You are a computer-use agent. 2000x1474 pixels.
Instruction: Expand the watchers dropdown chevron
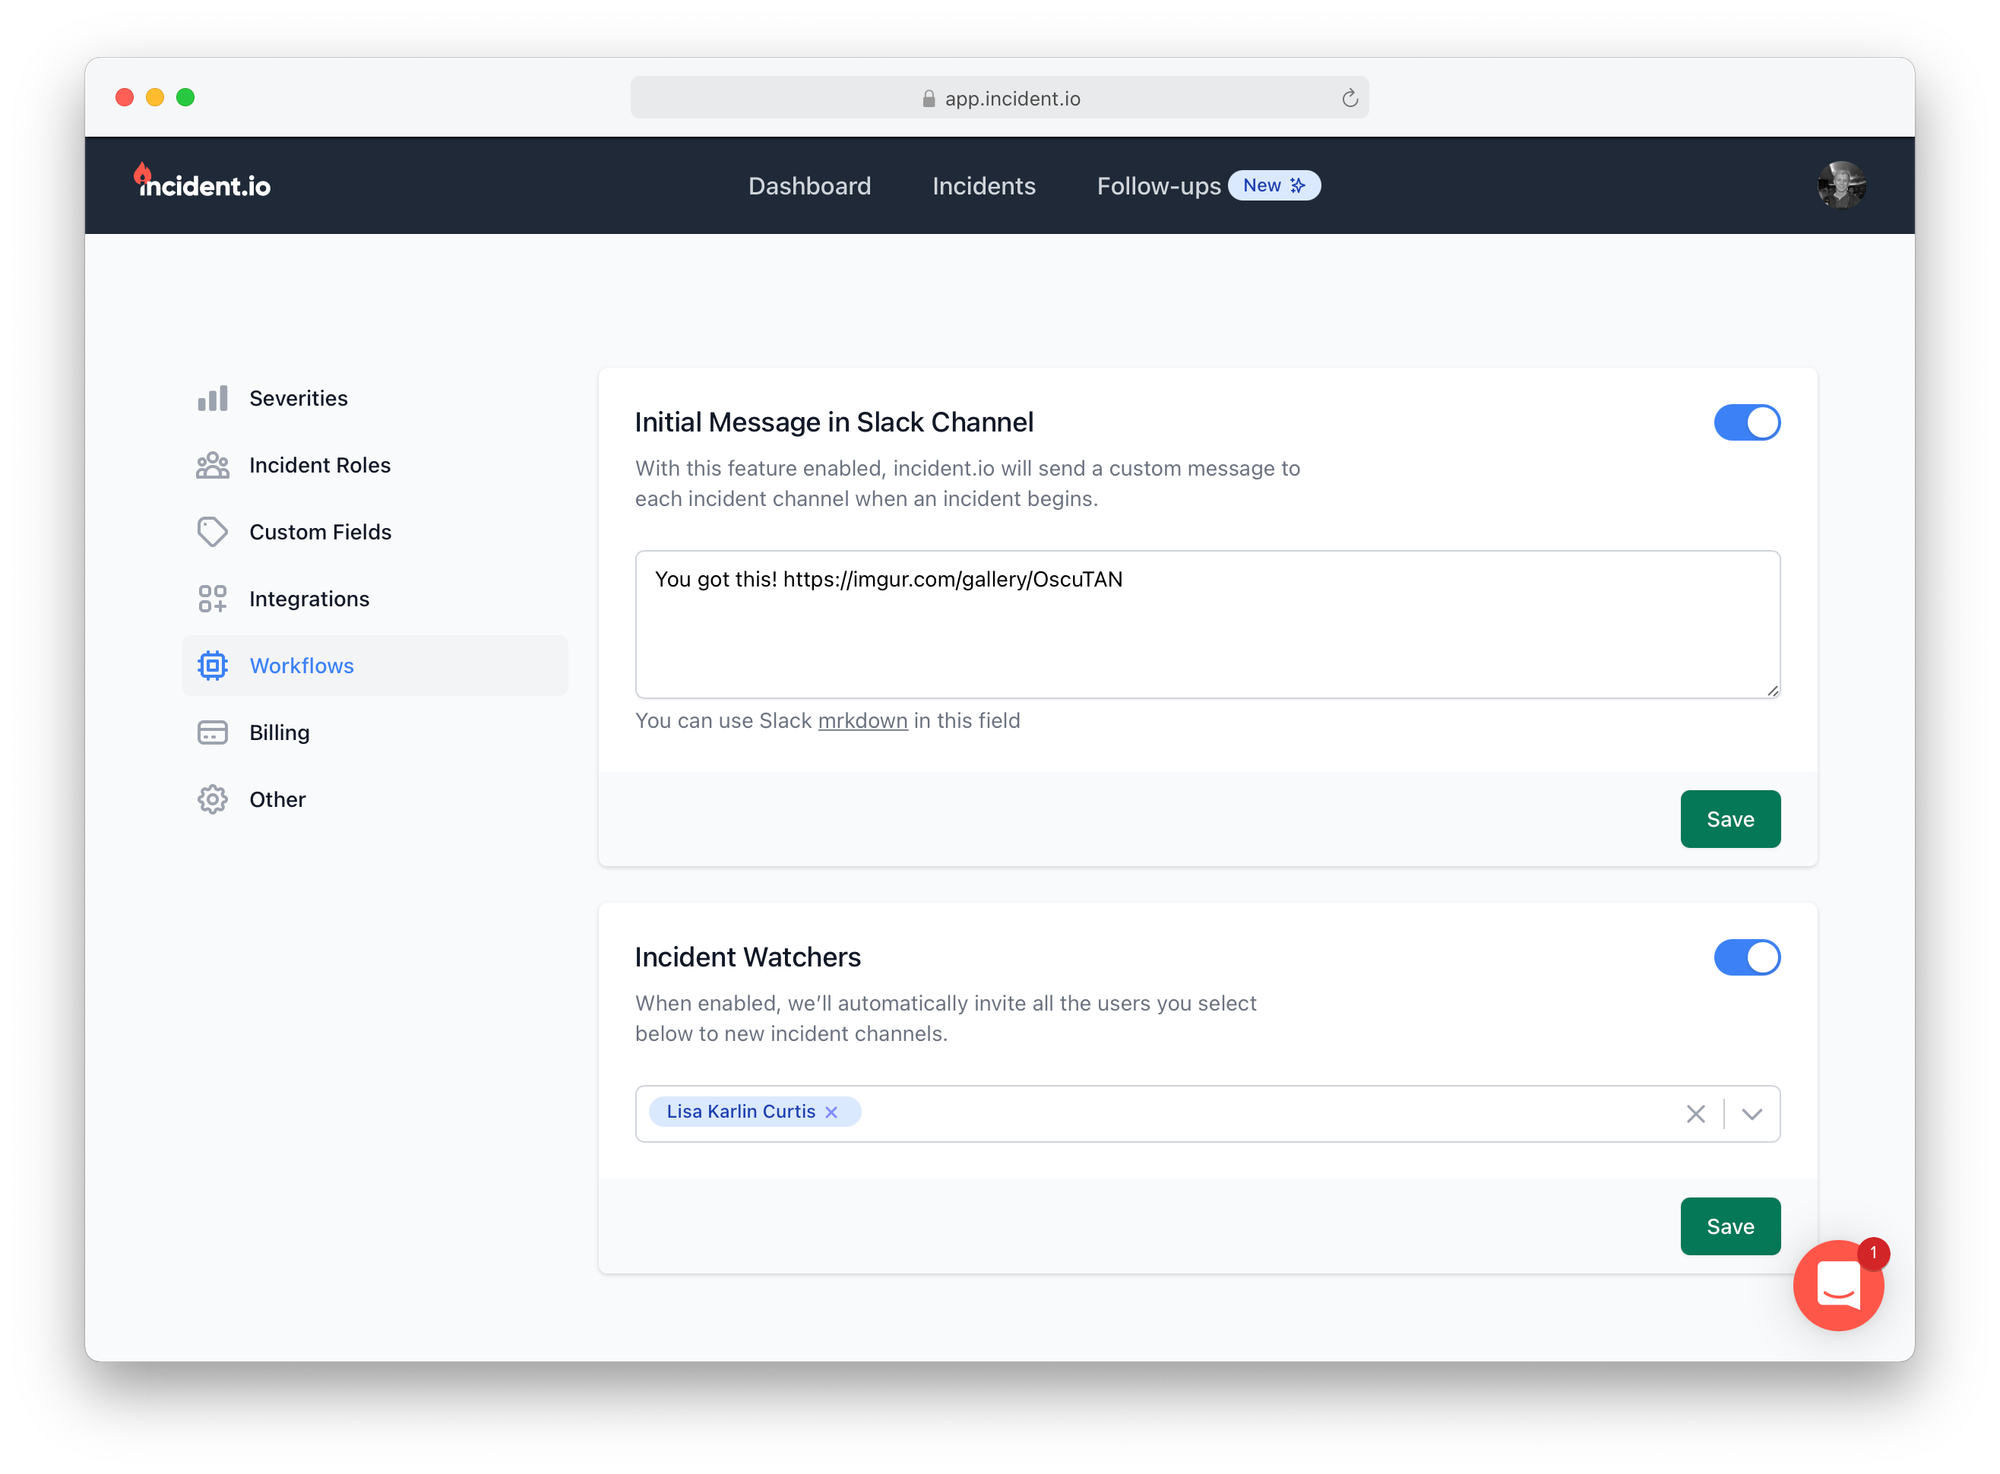click(x=1751, y=1114)
